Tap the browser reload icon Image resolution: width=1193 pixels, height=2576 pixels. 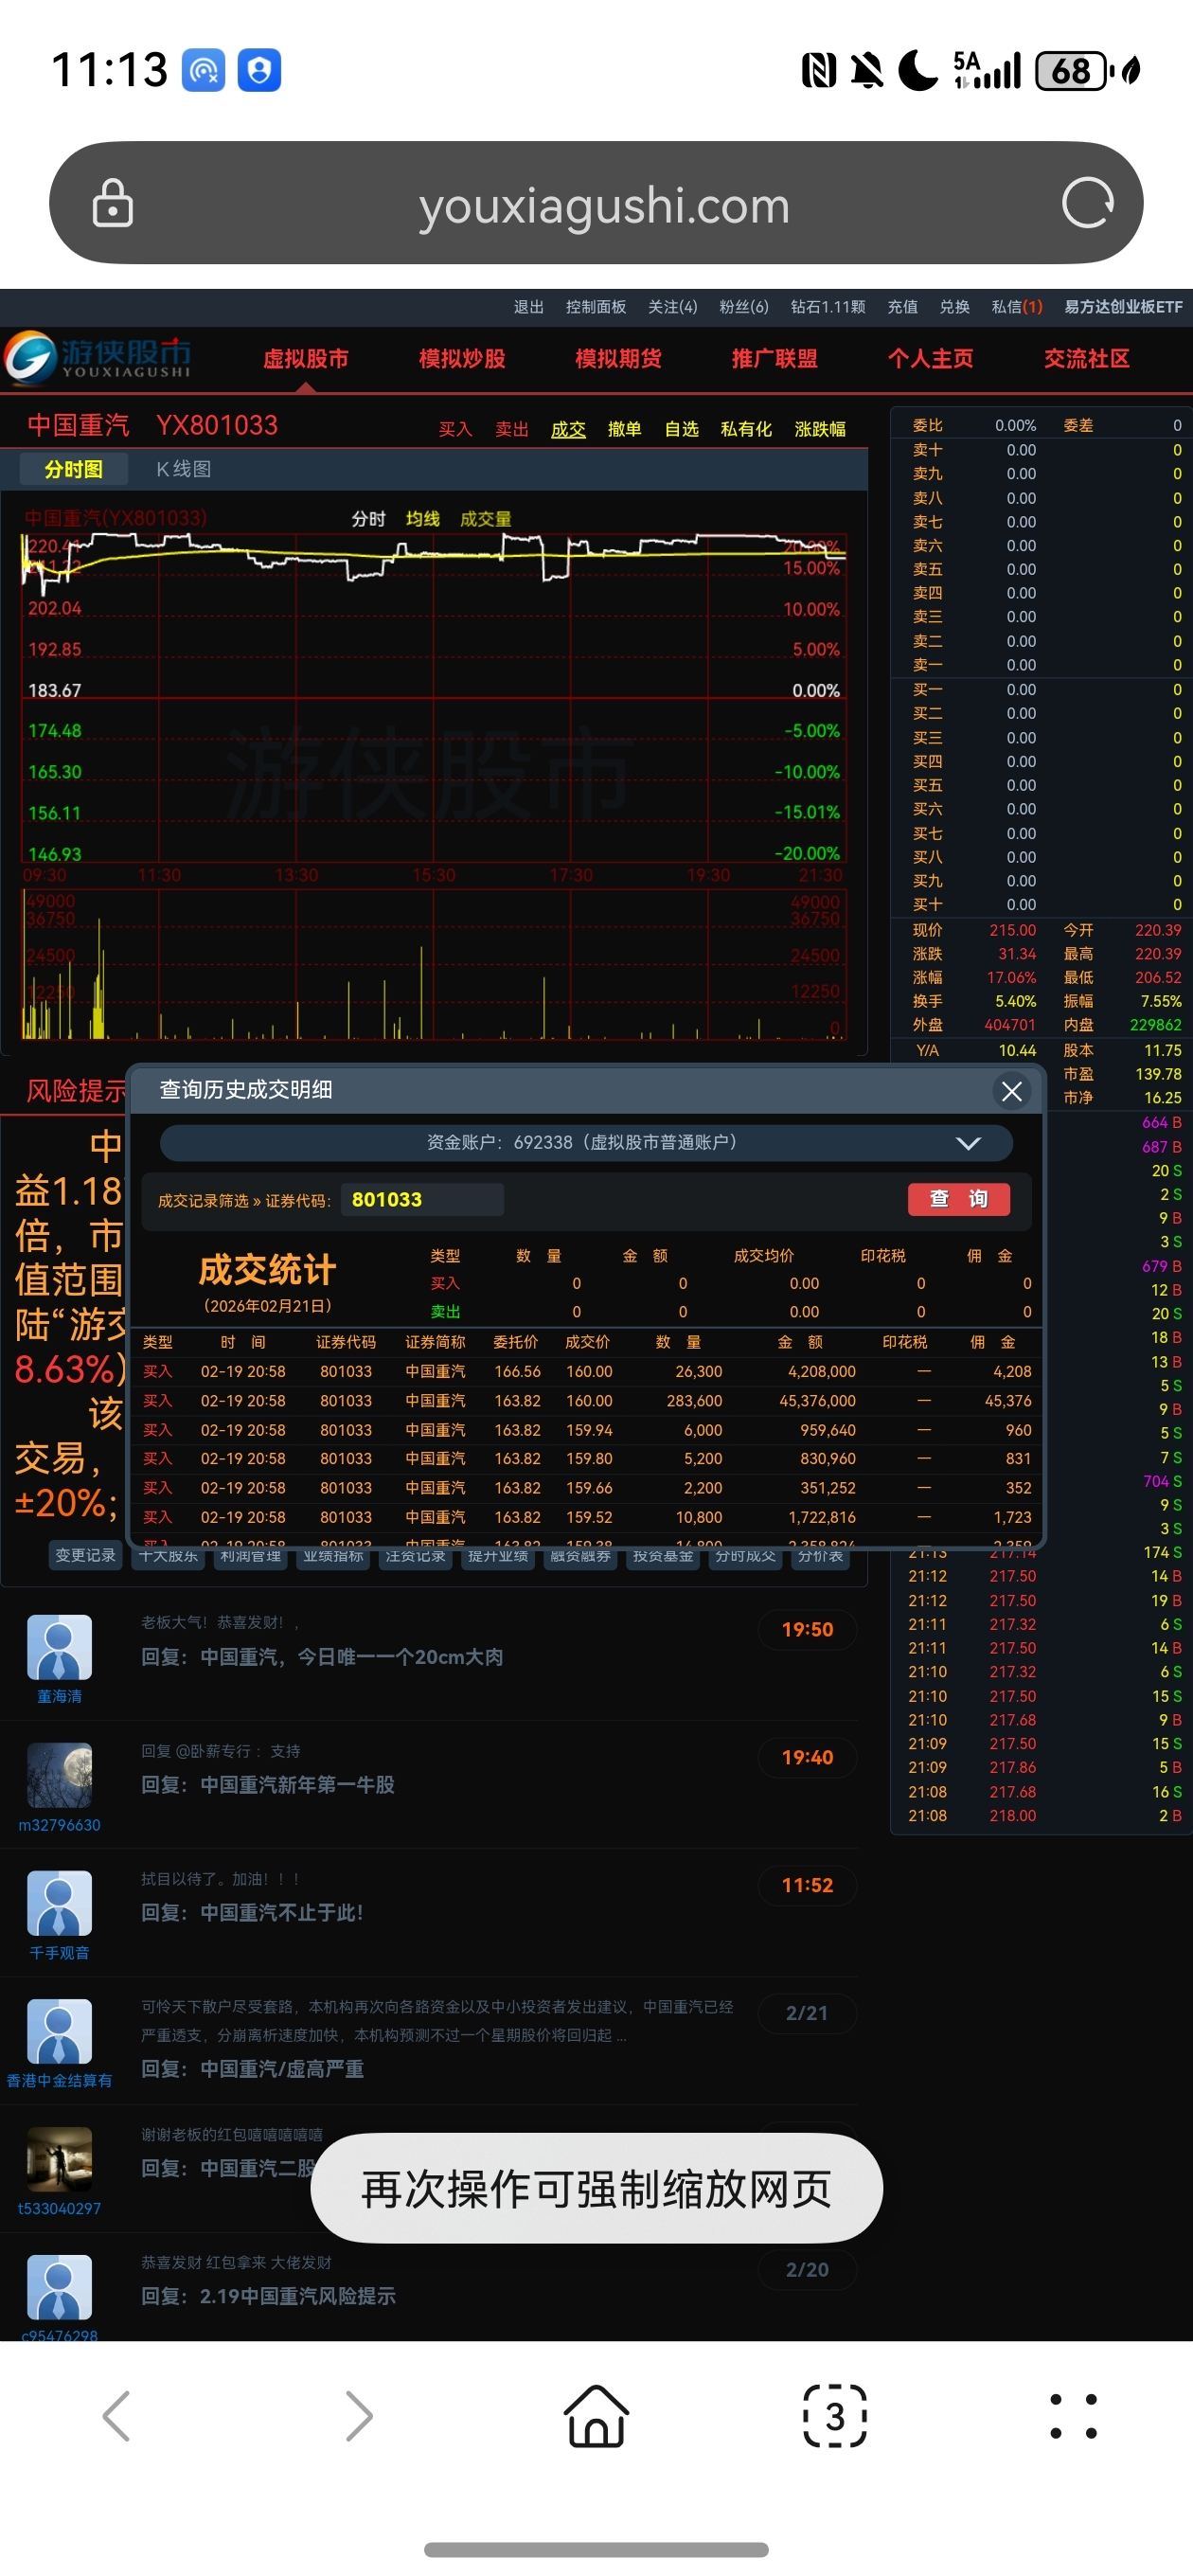click(1087, 204)
